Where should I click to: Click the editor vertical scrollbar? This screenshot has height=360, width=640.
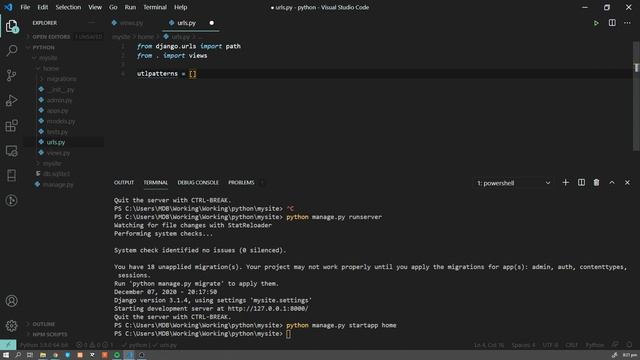coord(636,96)
